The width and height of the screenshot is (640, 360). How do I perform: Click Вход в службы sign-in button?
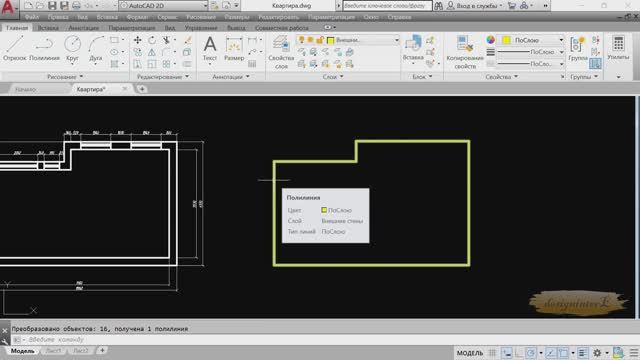[x=475, y=6]
